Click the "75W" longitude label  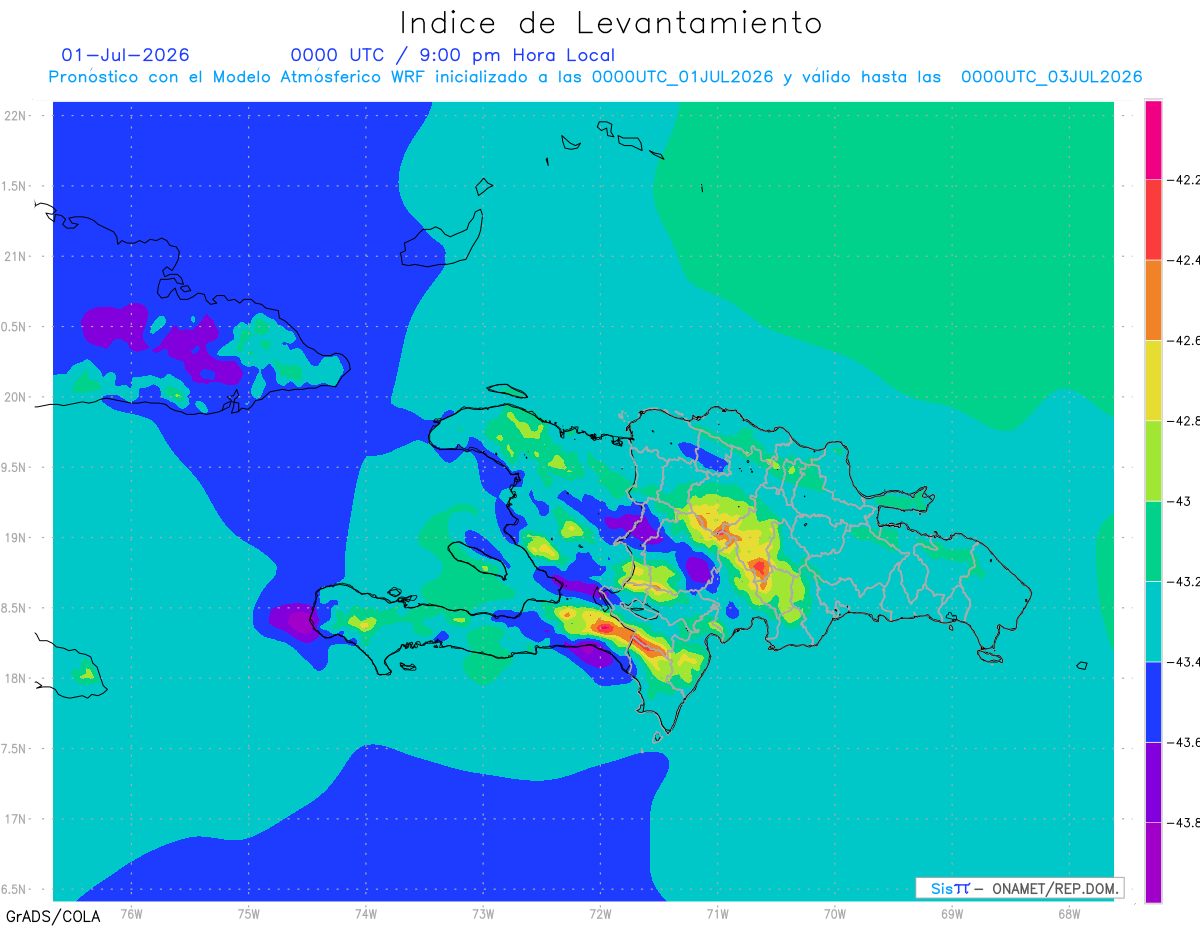point(249,914)
